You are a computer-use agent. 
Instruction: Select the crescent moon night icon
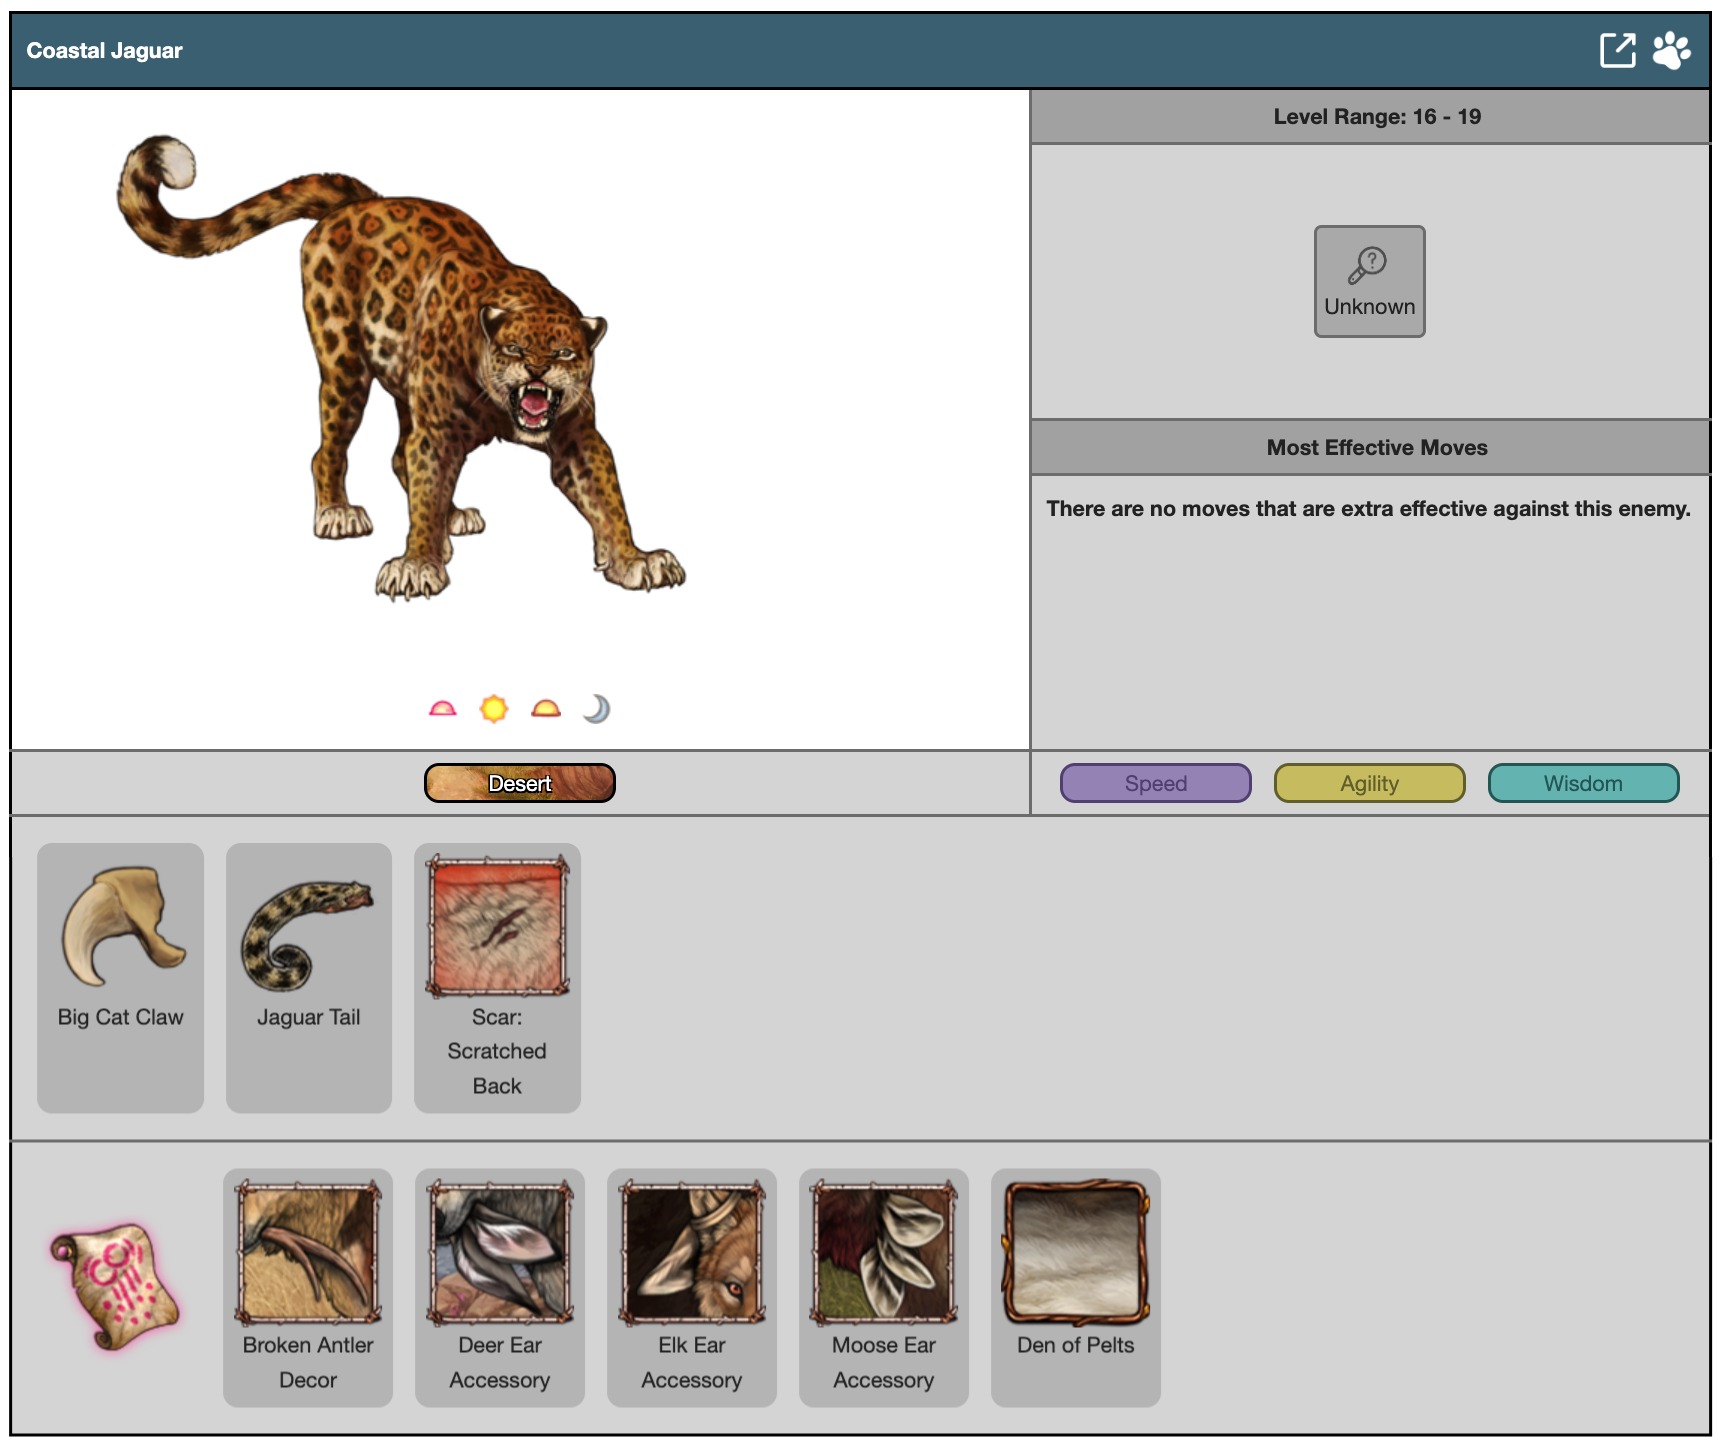[x=597, y=709]
